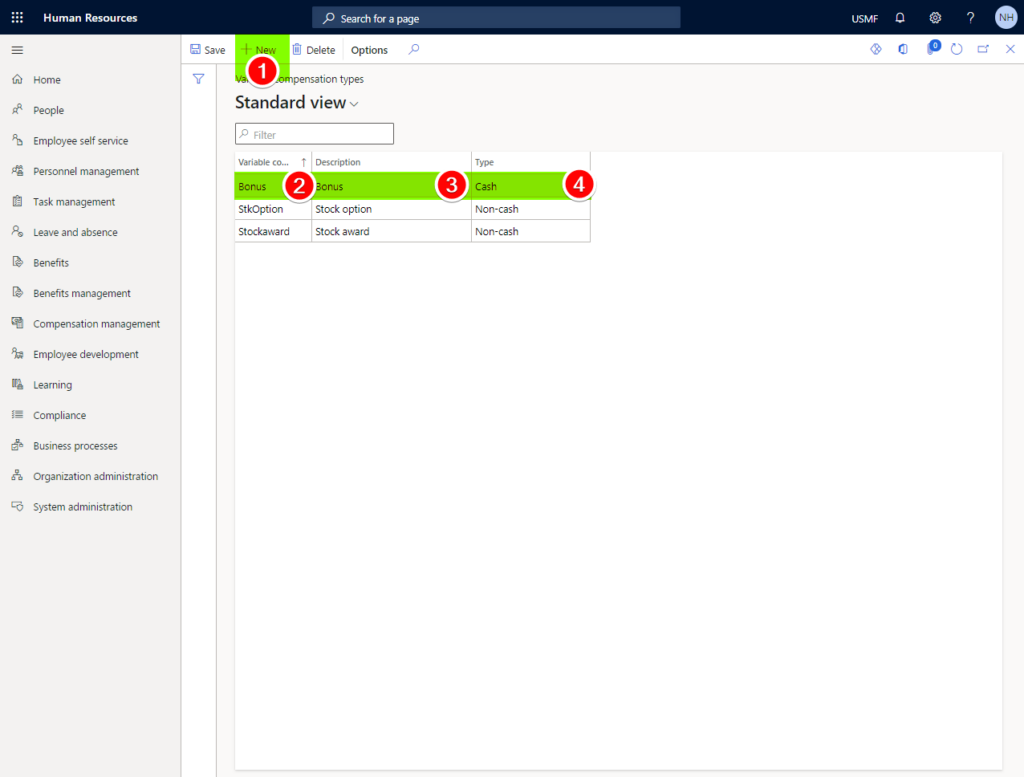Select the Stock award description cell

pyautogui.click(x=391, y=231)
